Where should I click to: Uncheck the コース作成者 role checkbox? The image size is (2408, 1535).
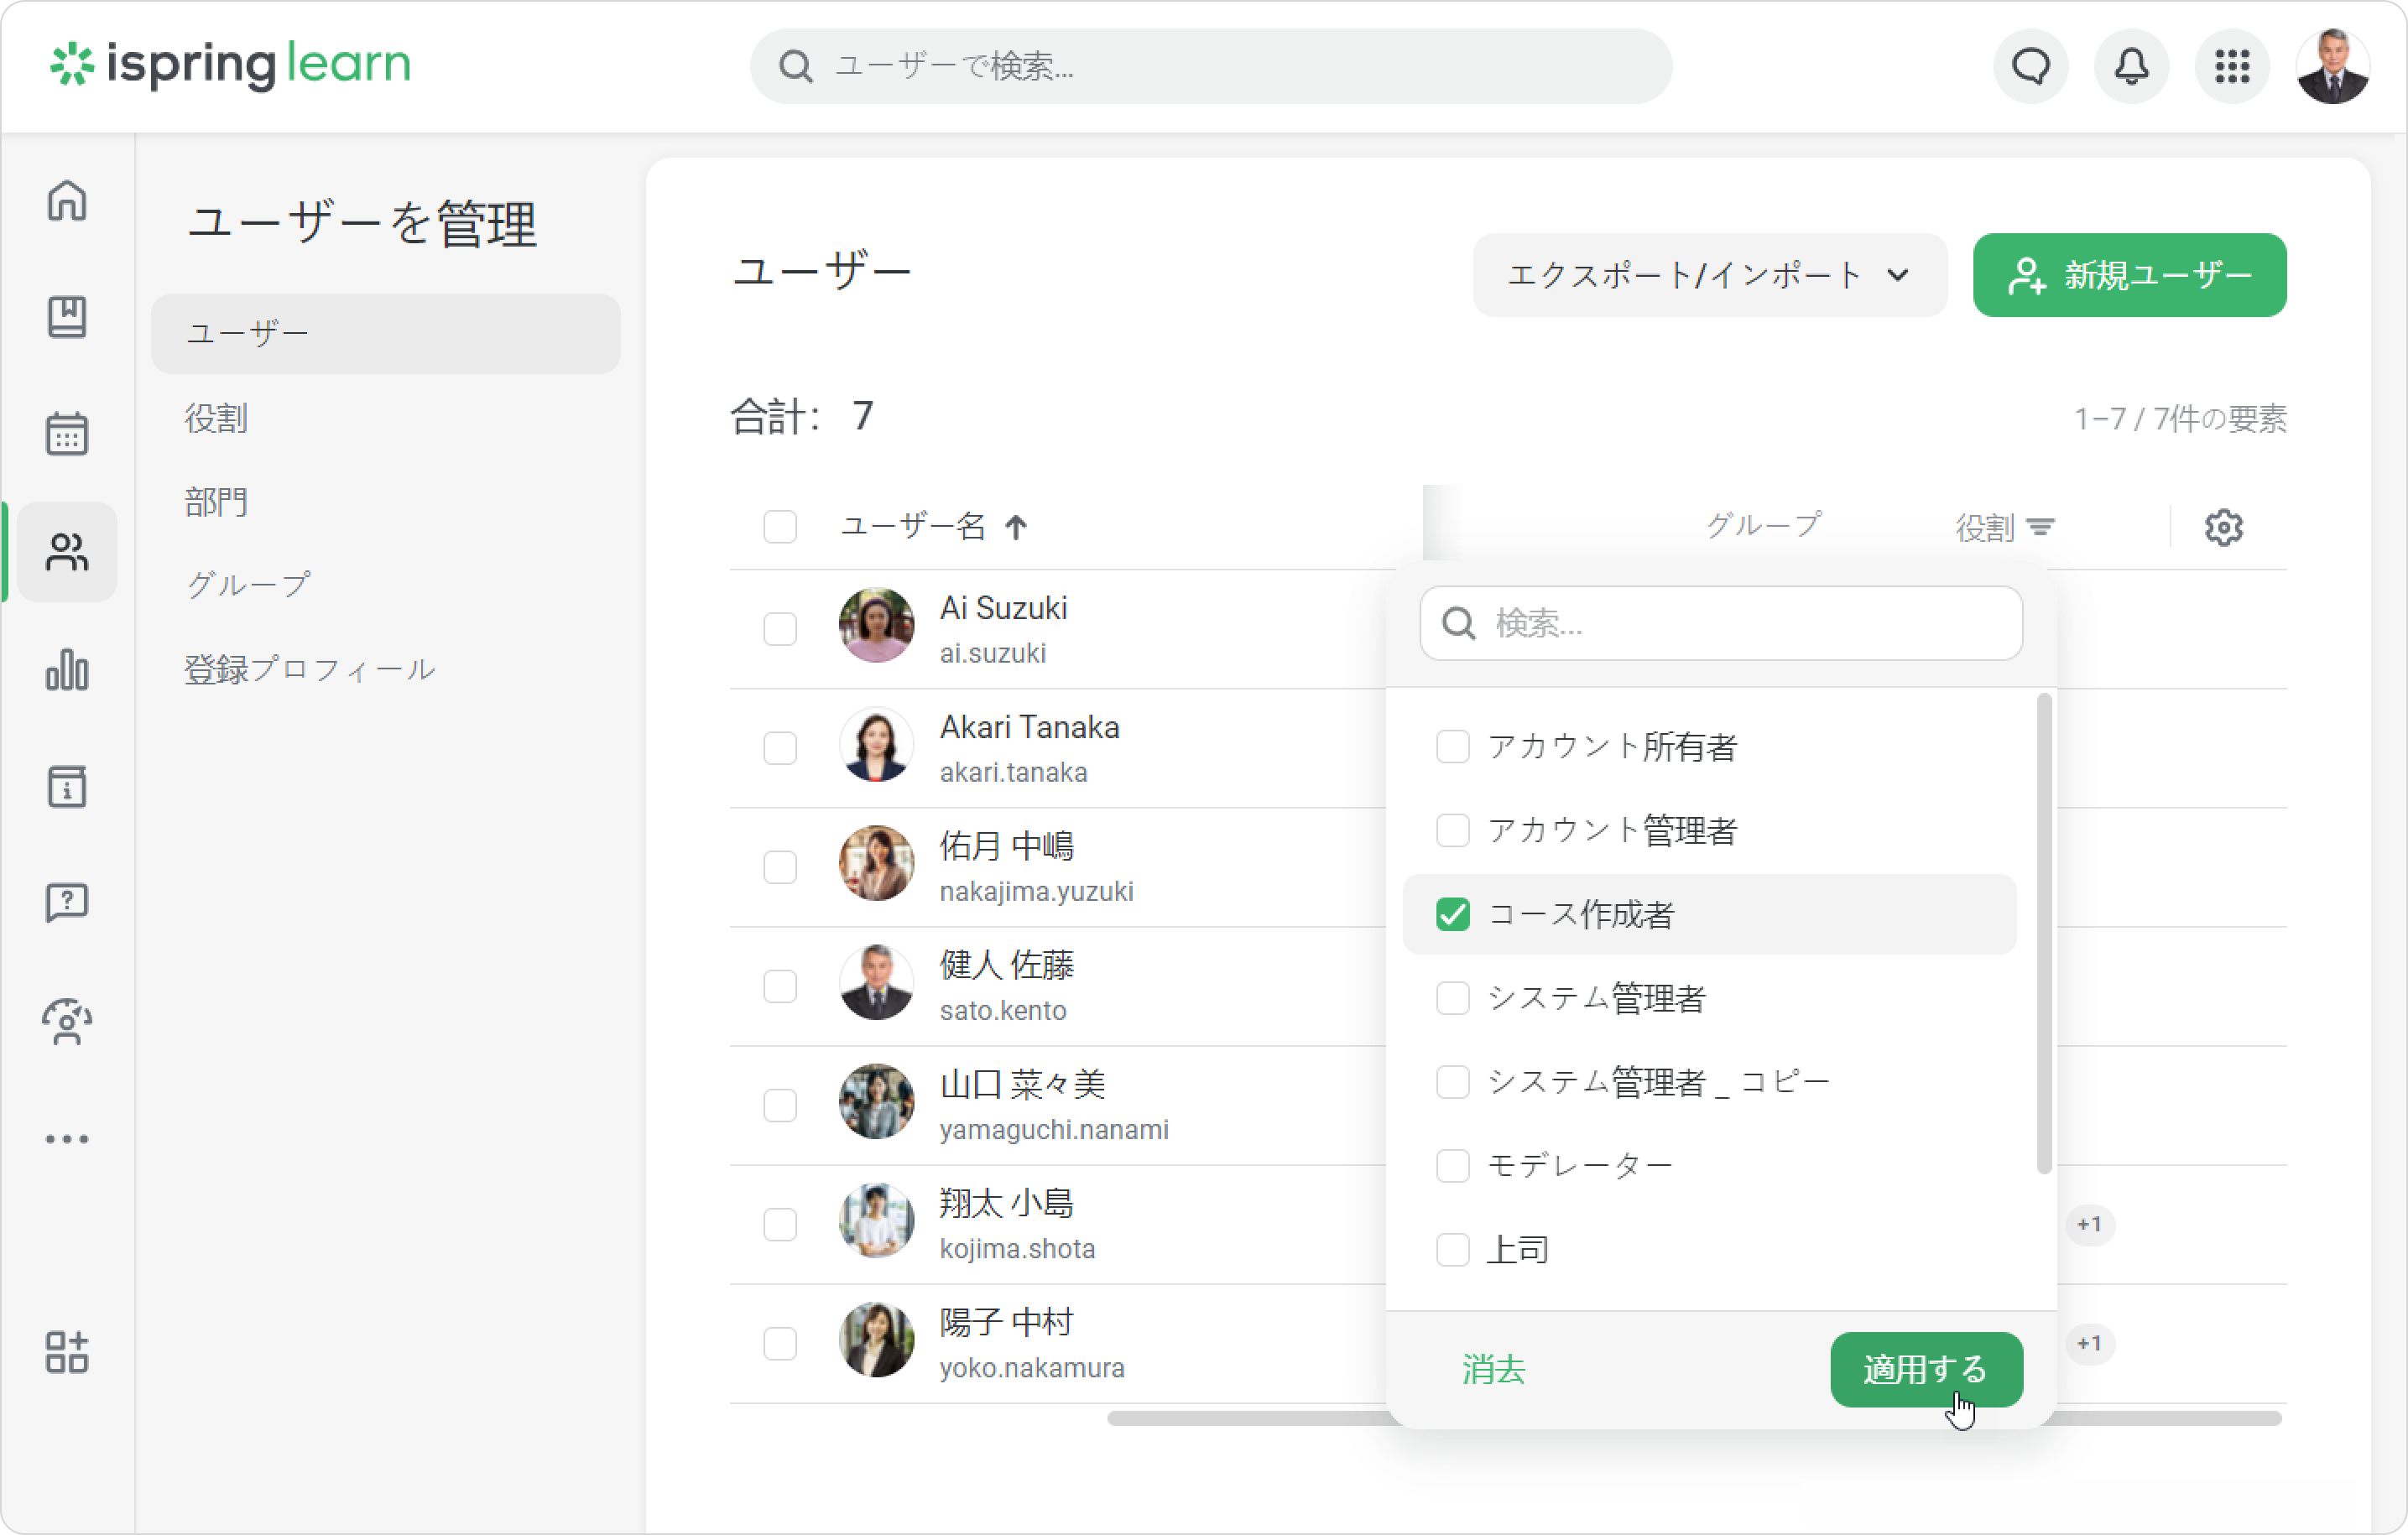pos(1452,914)
